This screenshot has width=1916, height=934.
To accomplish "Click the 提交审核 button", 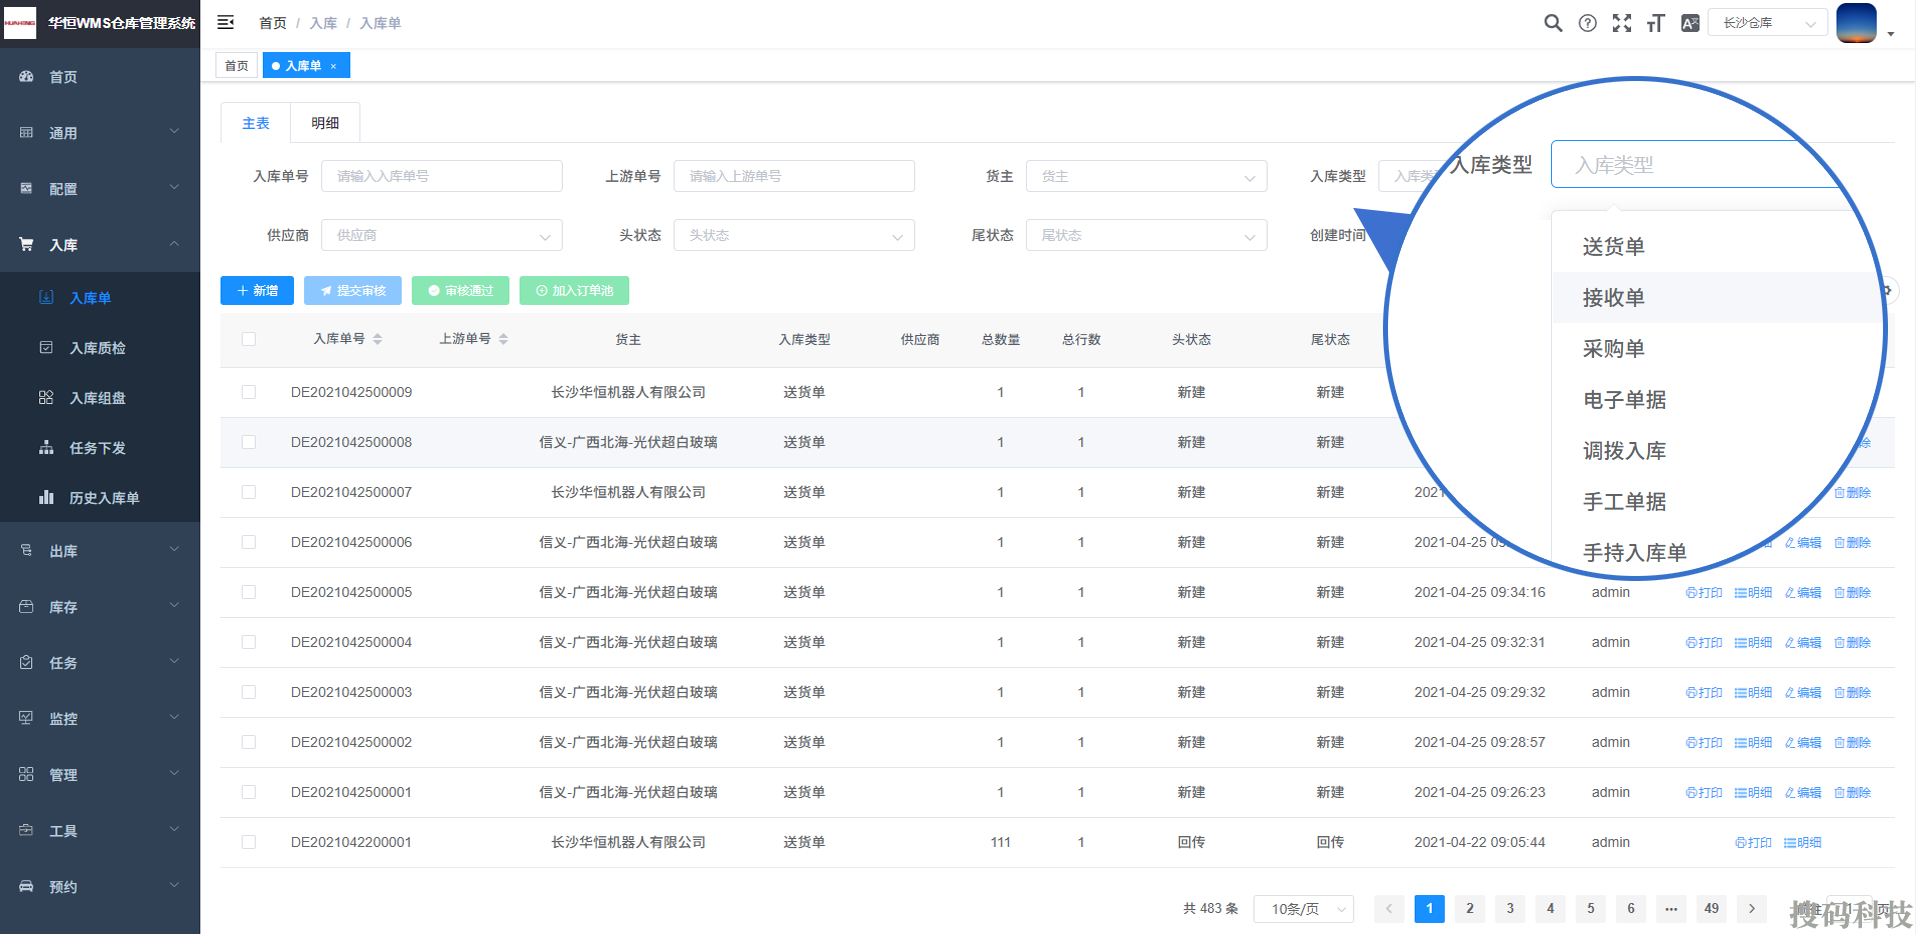I will coord(353,291).
